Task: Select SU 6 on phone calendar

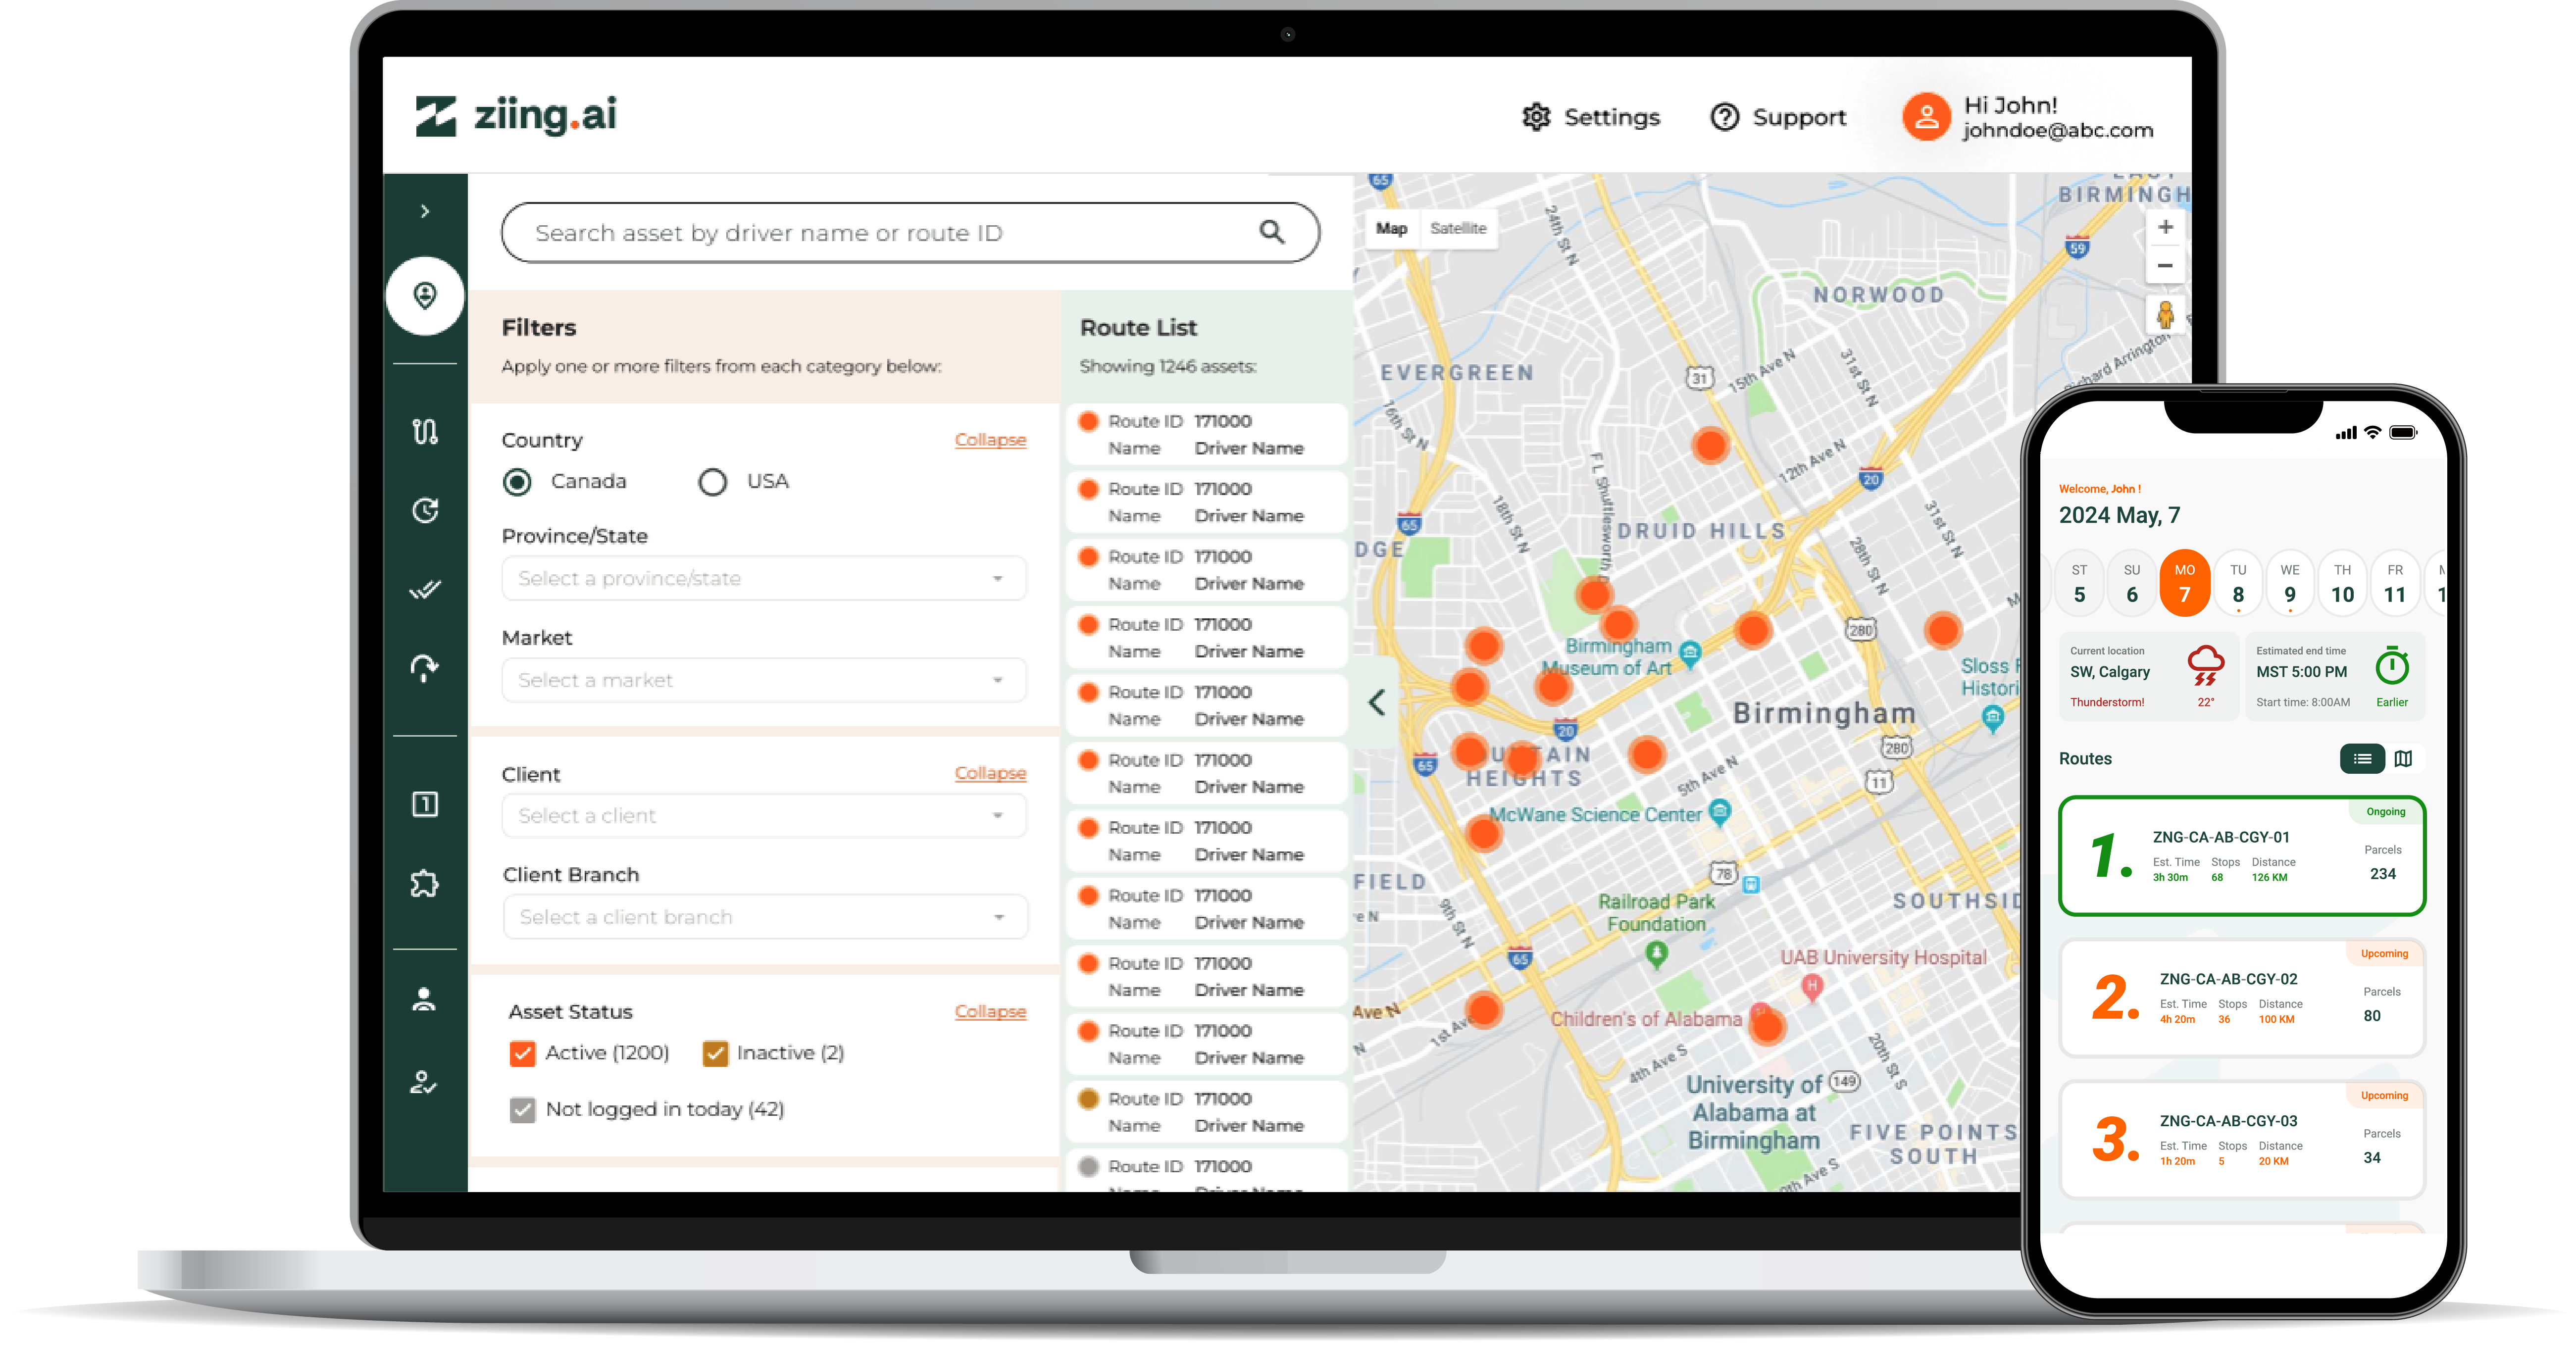Action: point(2132,583)
